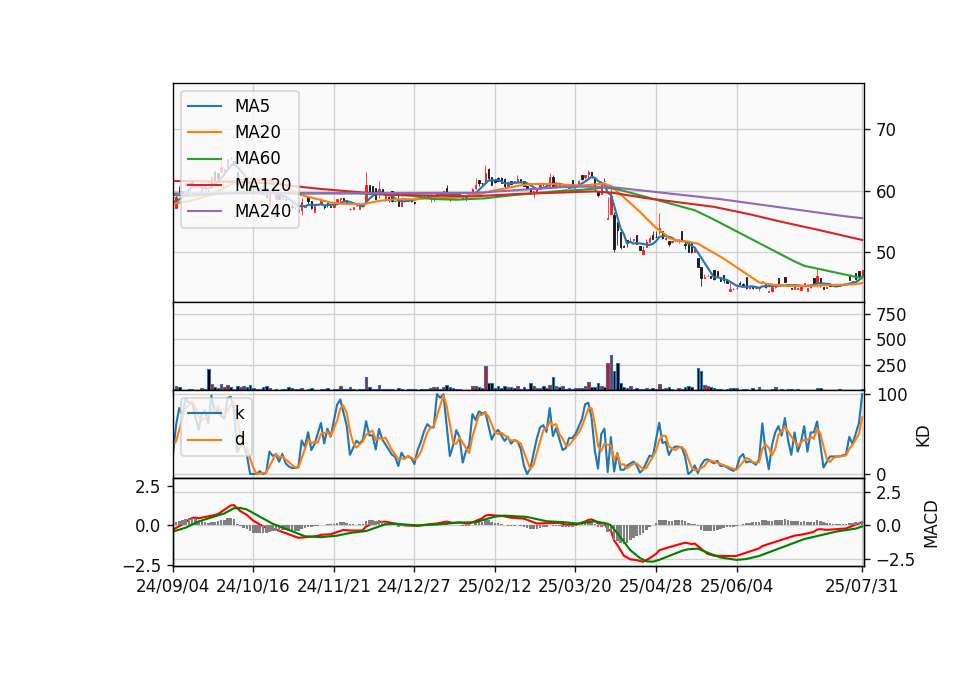The width and height of the screenshot is (960, 690).
Task: Click the 750 volume axis tick label
Action: point(891,315)
